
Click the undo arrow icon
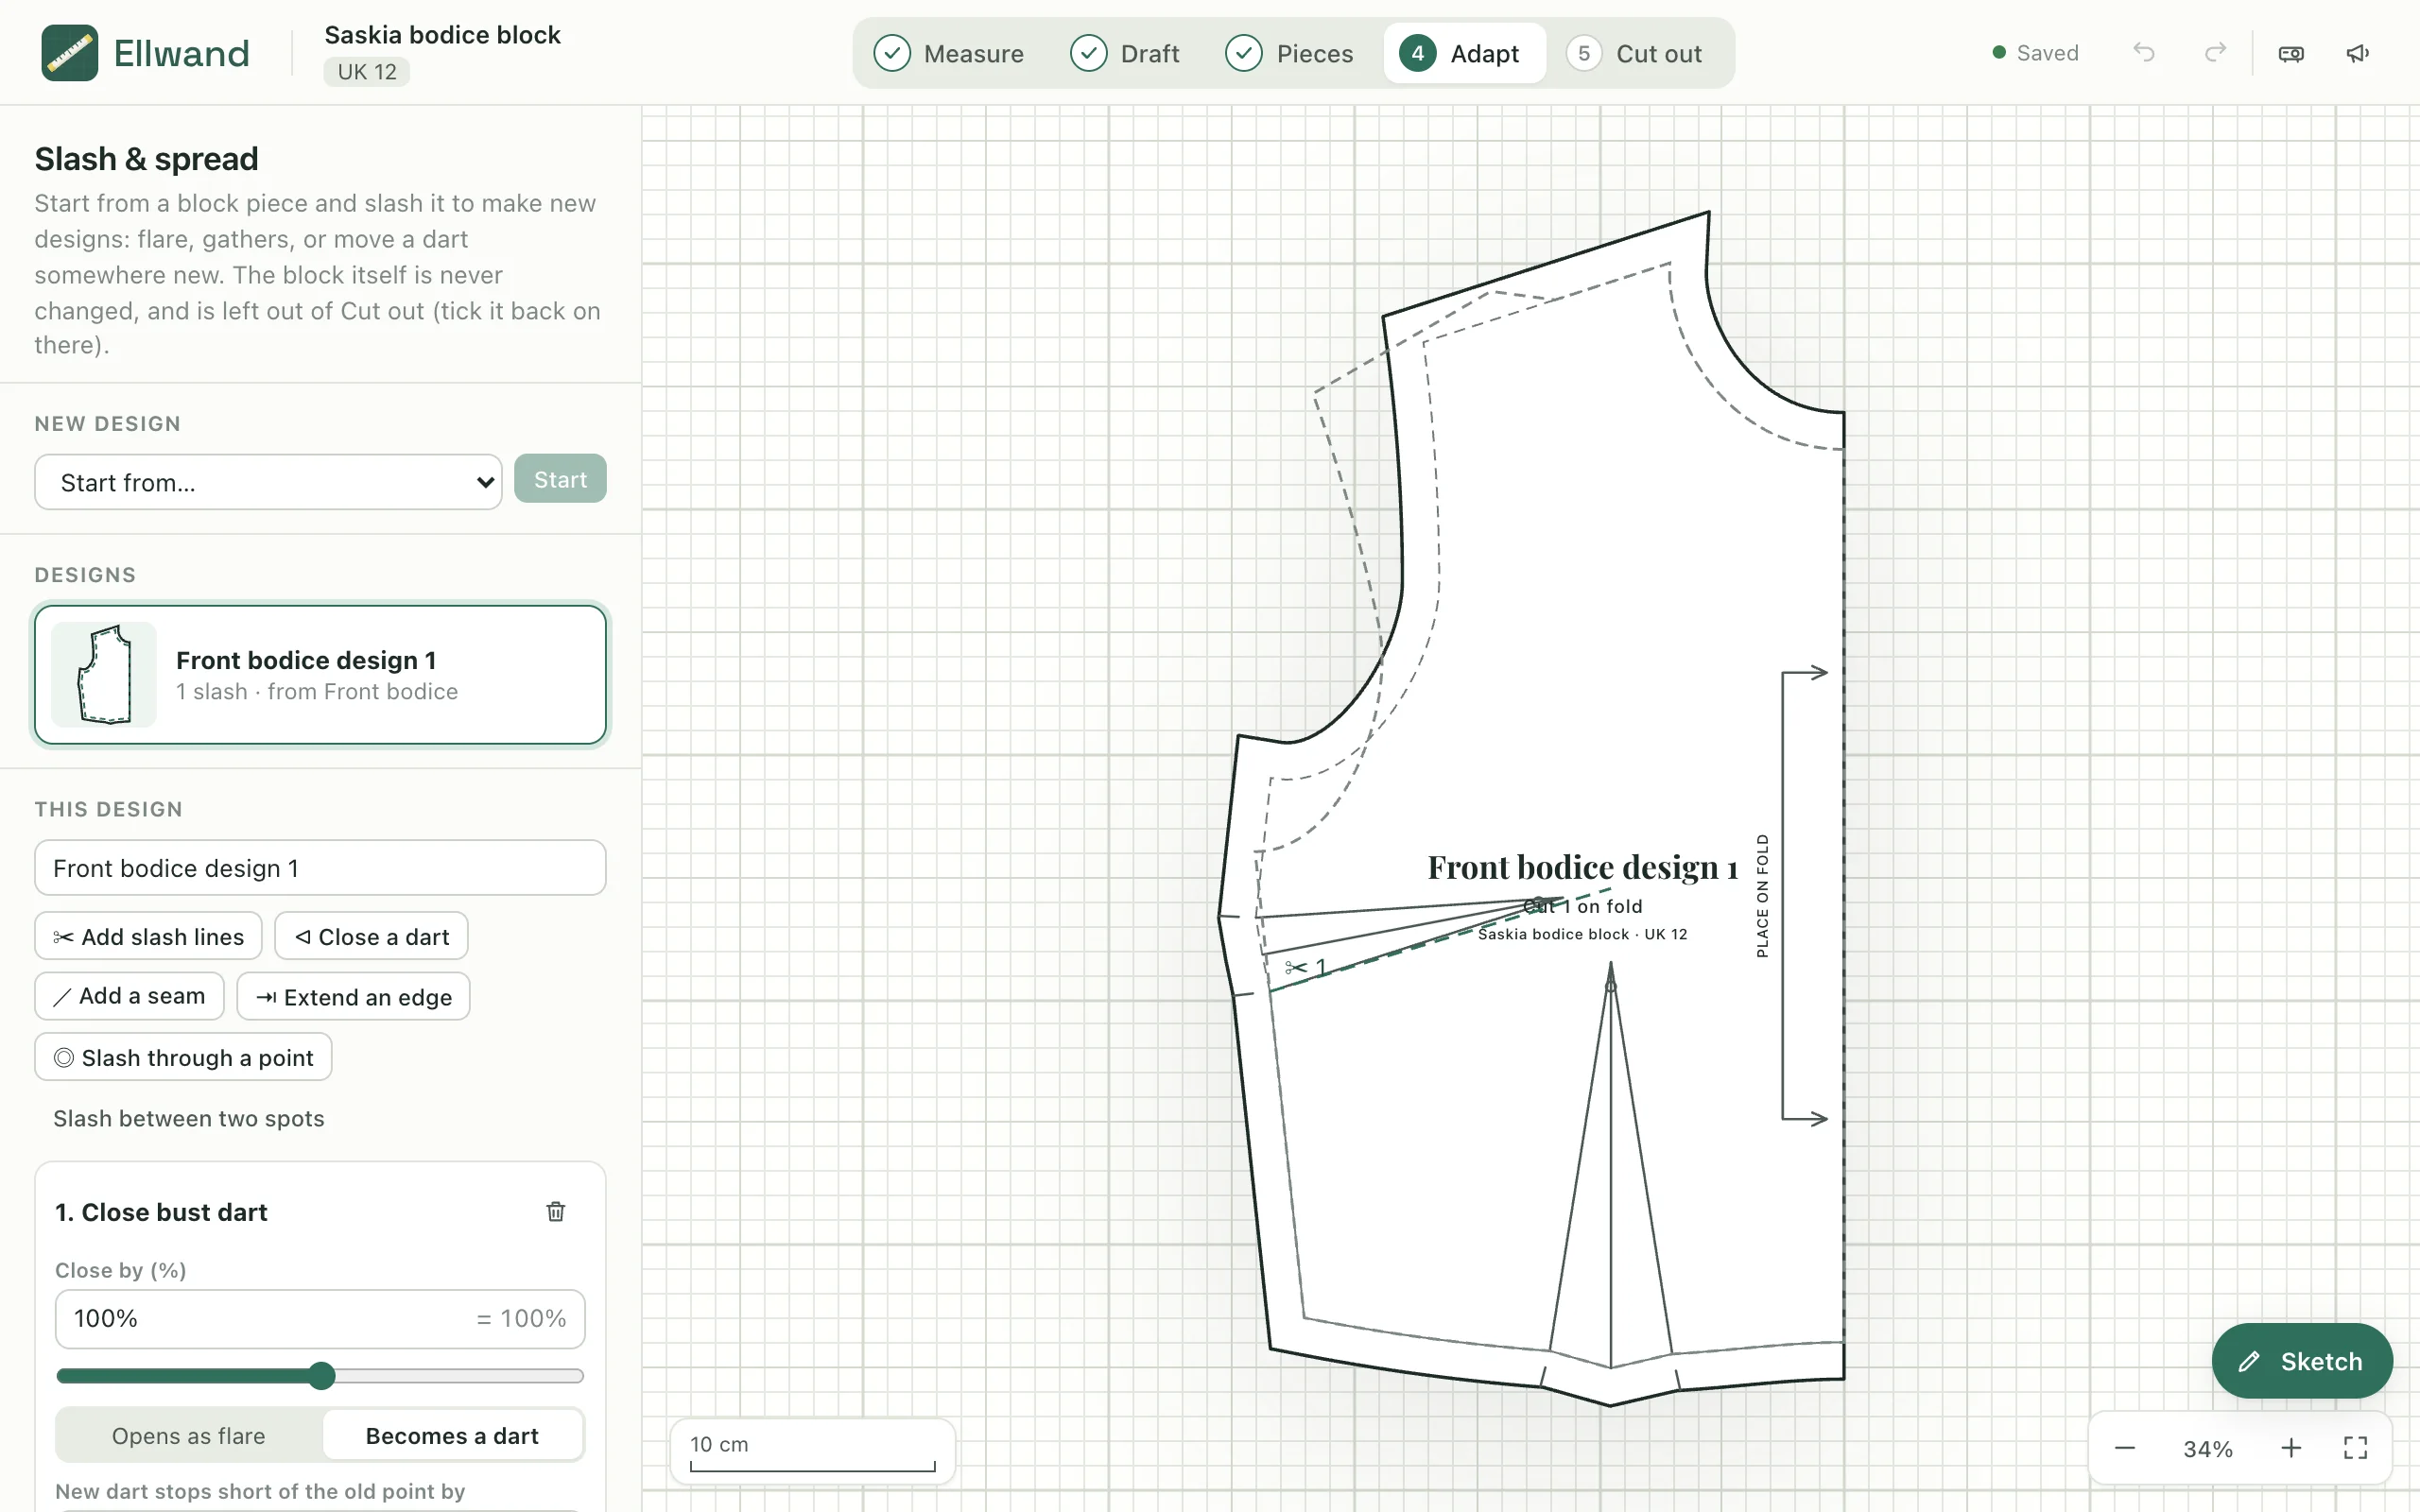(2143, 53)
